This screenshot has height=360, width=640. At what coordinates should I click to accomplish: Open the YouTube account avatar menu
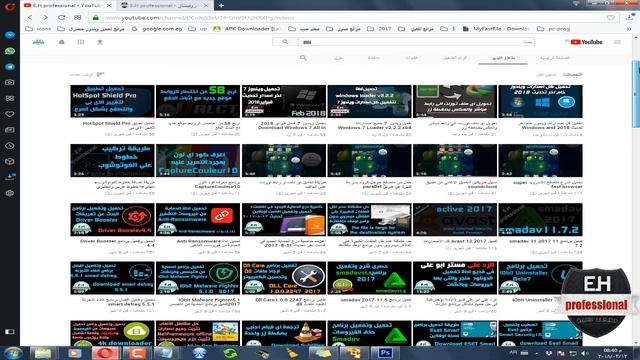tap(39, 42)
